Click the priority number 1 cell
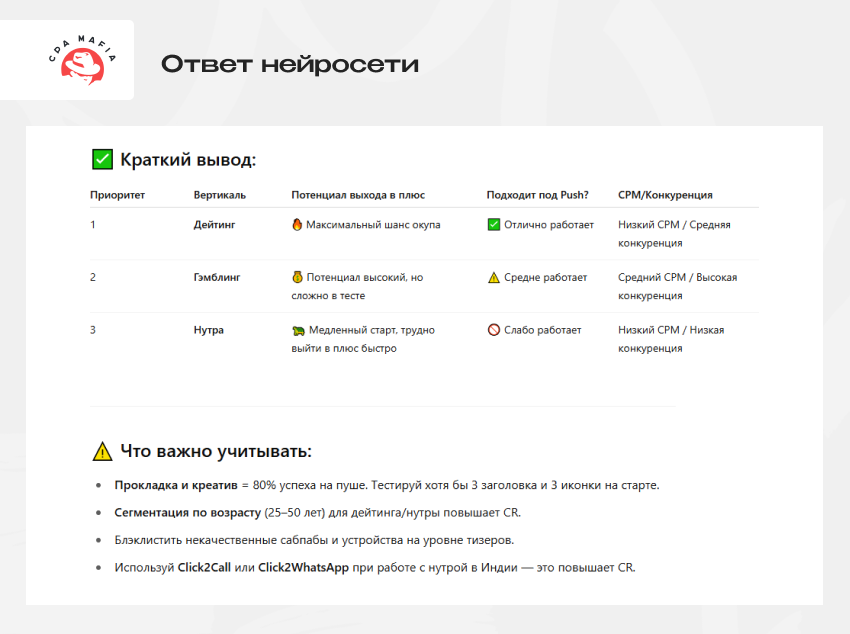850x634 pixels. 93,225
